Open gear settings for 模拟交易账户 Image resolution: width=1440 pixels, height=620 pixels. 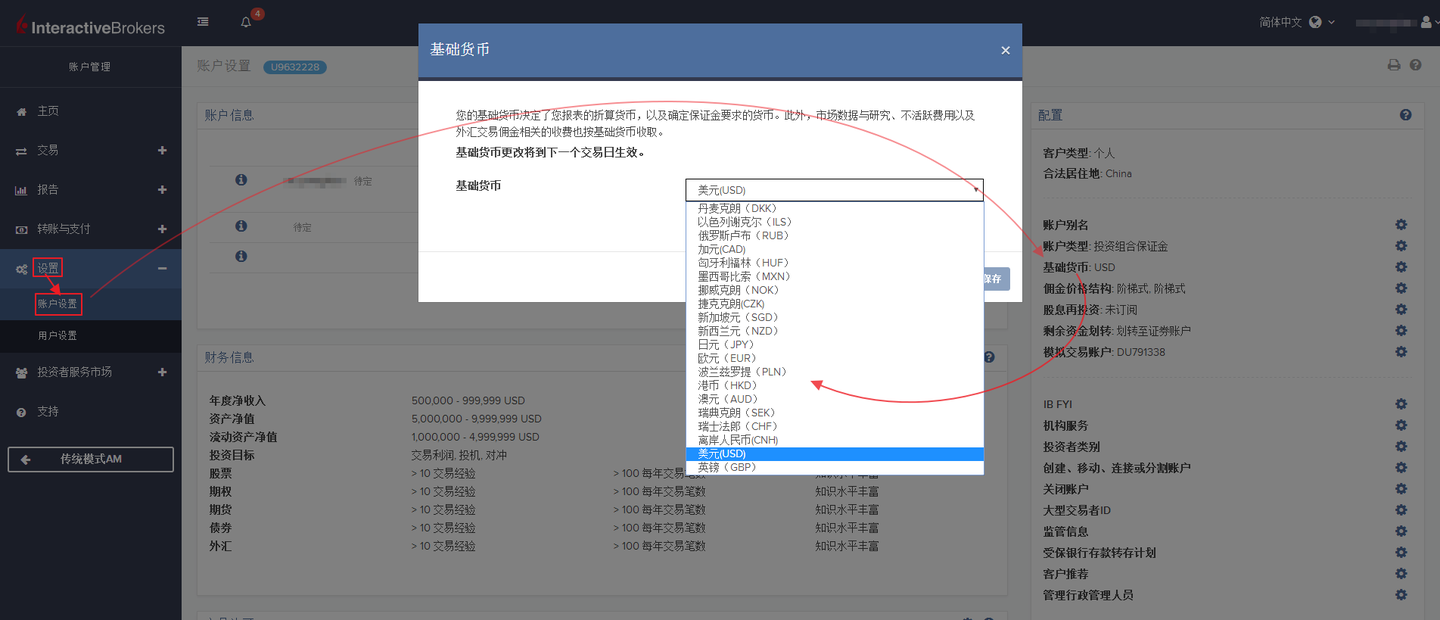[1401, 352]
